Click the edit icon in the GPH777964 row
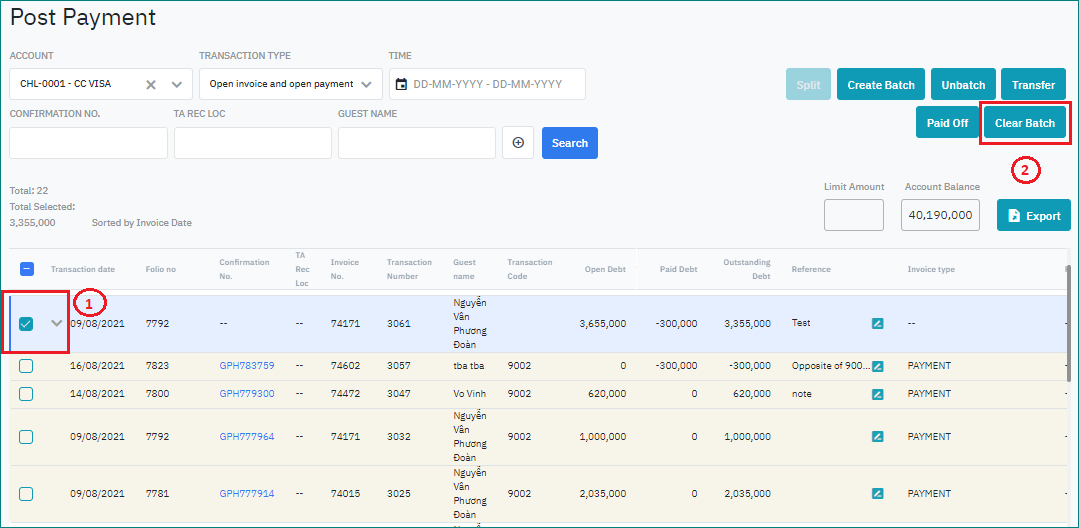This screenshot has height=528, width=1079. click(x=877, y=437)
